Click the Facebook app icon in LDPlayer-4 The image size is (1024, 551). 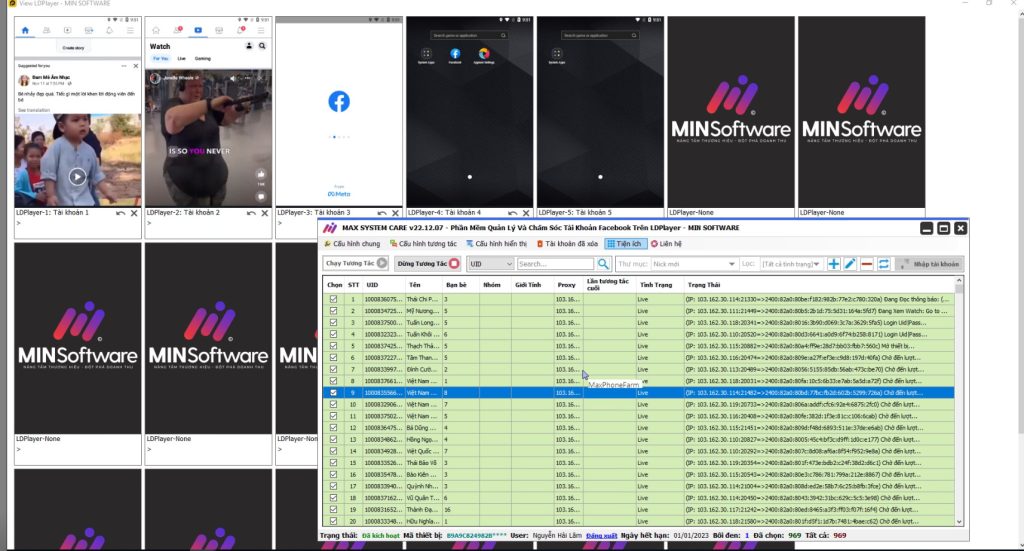[455, 54]
